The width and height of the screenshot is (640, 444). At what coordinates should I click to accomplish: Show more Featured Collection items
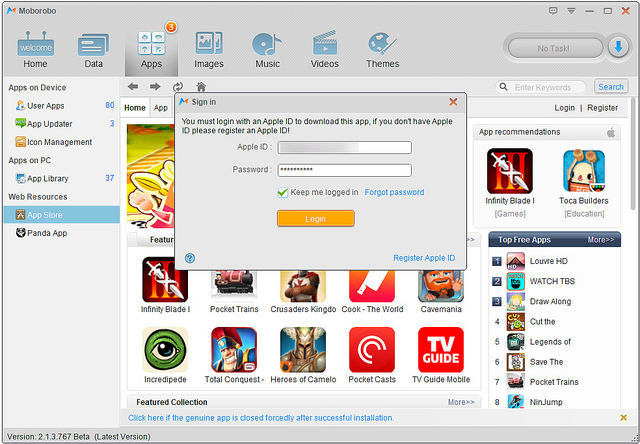[x=461, y=402]
